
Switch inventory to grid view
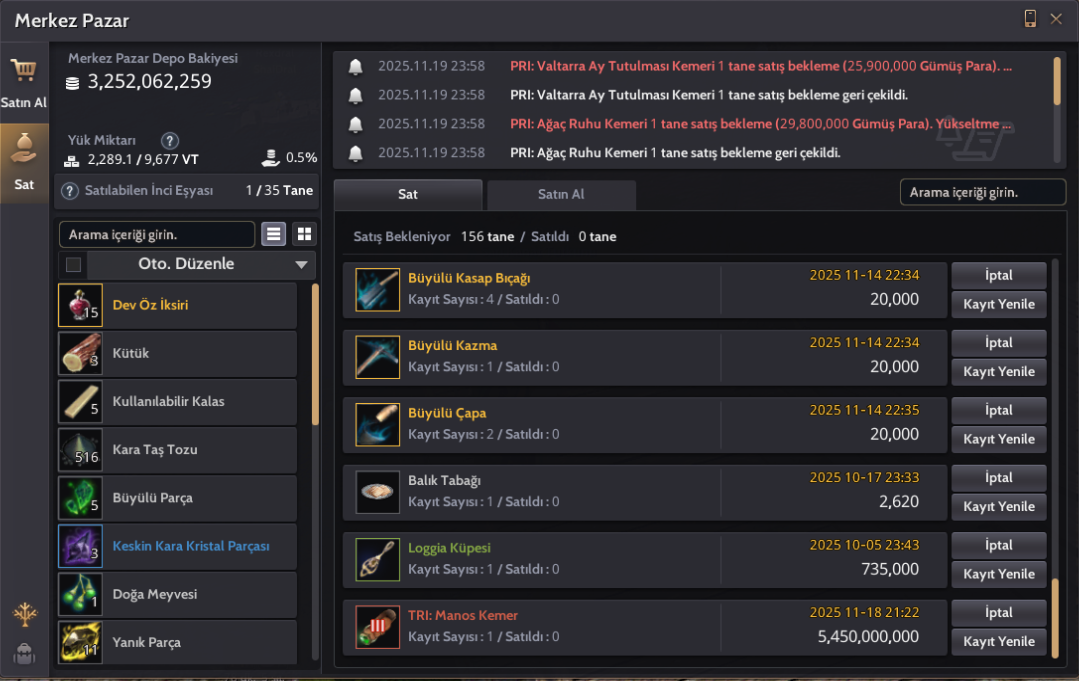click(304, 234)
